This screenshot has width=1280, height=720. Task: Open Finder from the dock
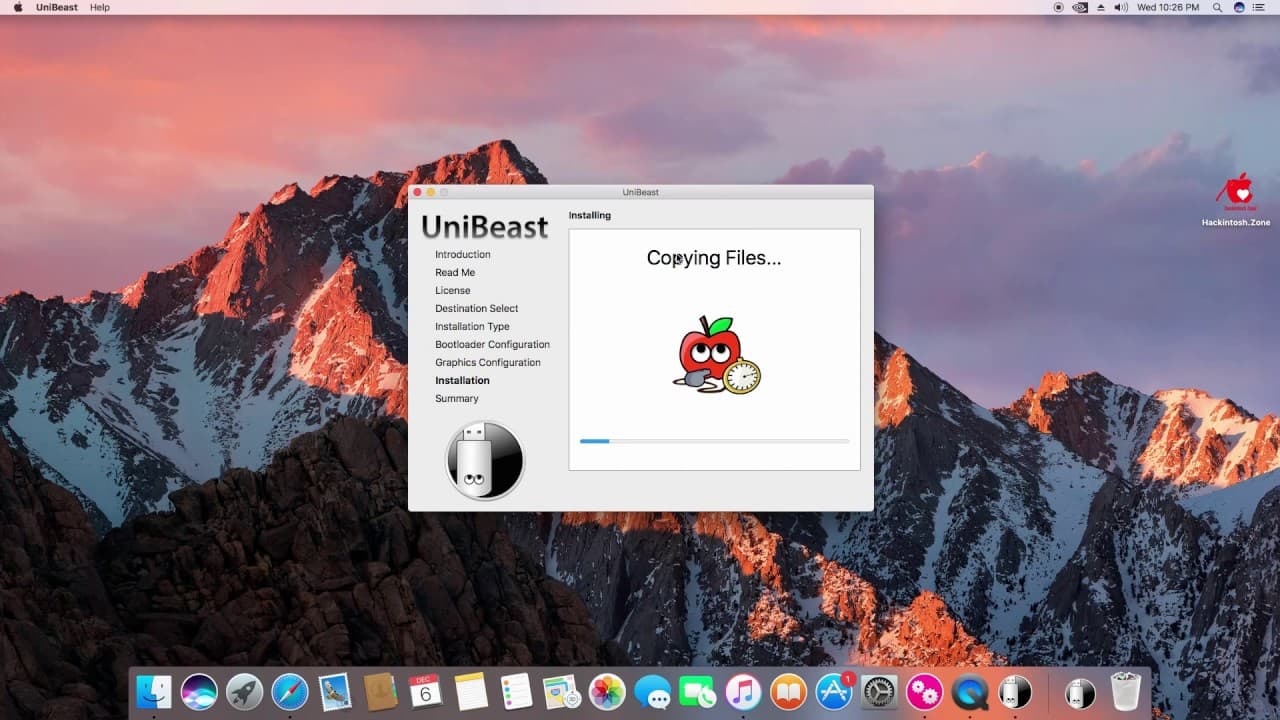click(x=154, y=691)
